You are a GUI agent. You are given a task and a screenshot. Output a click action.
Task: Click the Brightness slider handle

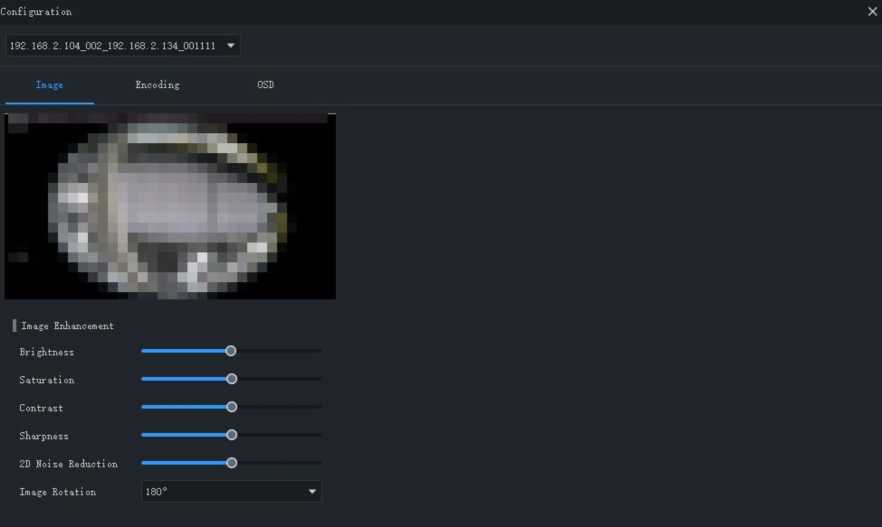click(x=231, y=351)
